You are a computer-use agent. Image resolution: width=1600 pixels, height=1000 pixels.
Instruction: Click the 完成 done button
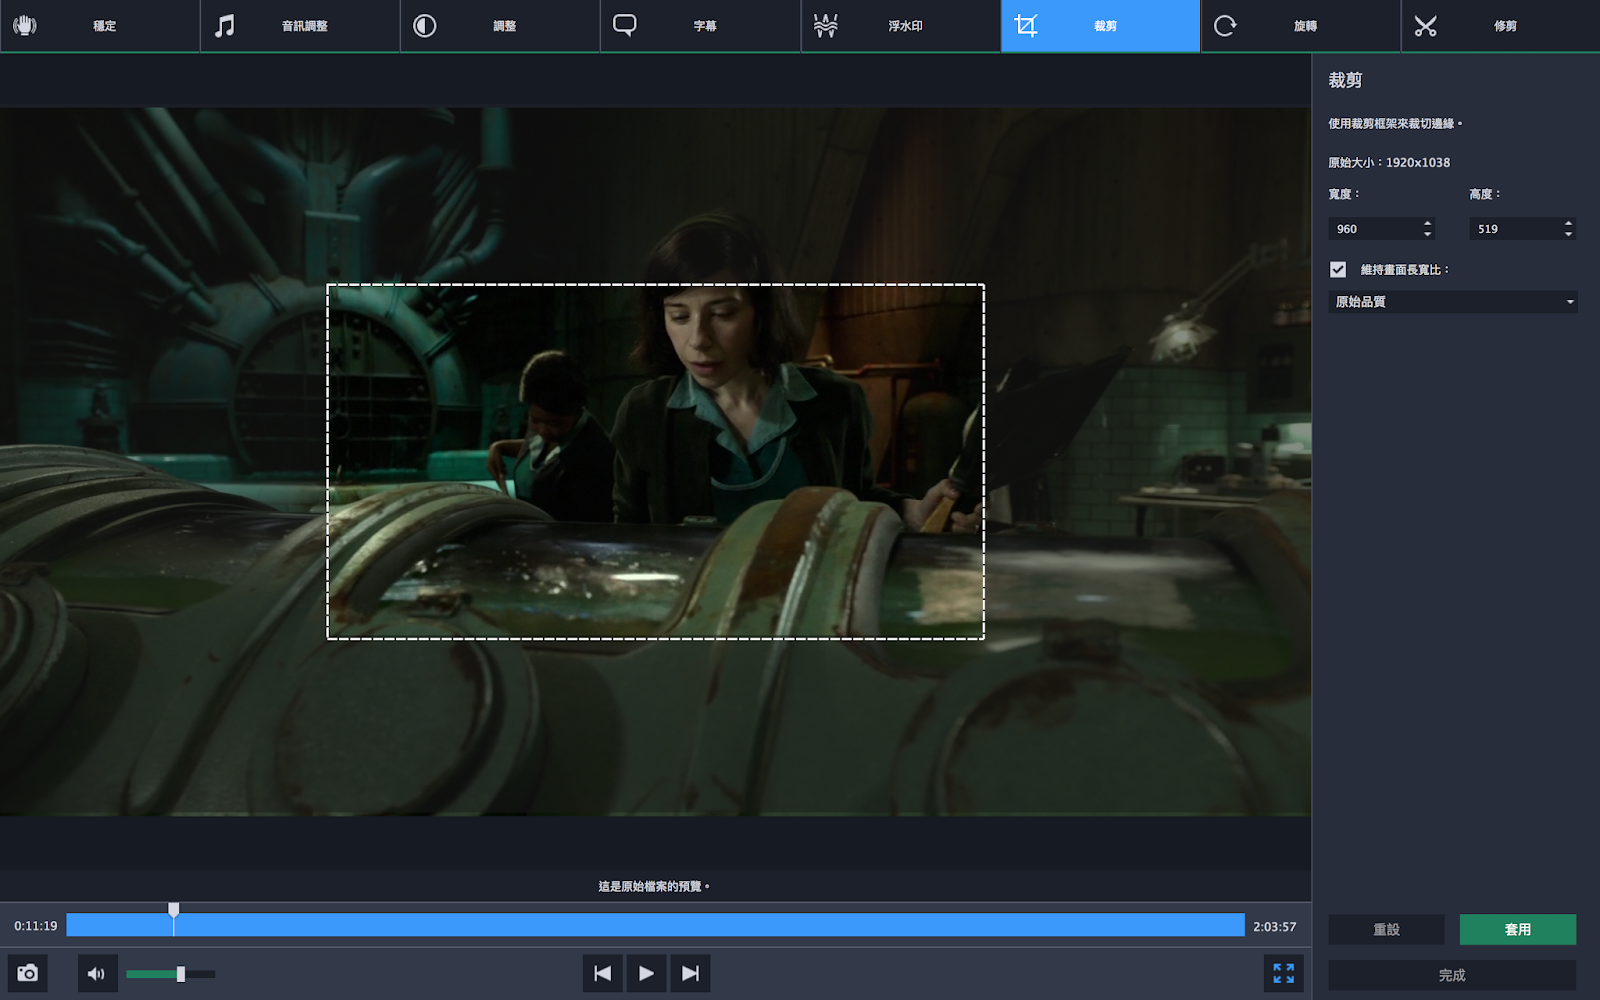1452,975
